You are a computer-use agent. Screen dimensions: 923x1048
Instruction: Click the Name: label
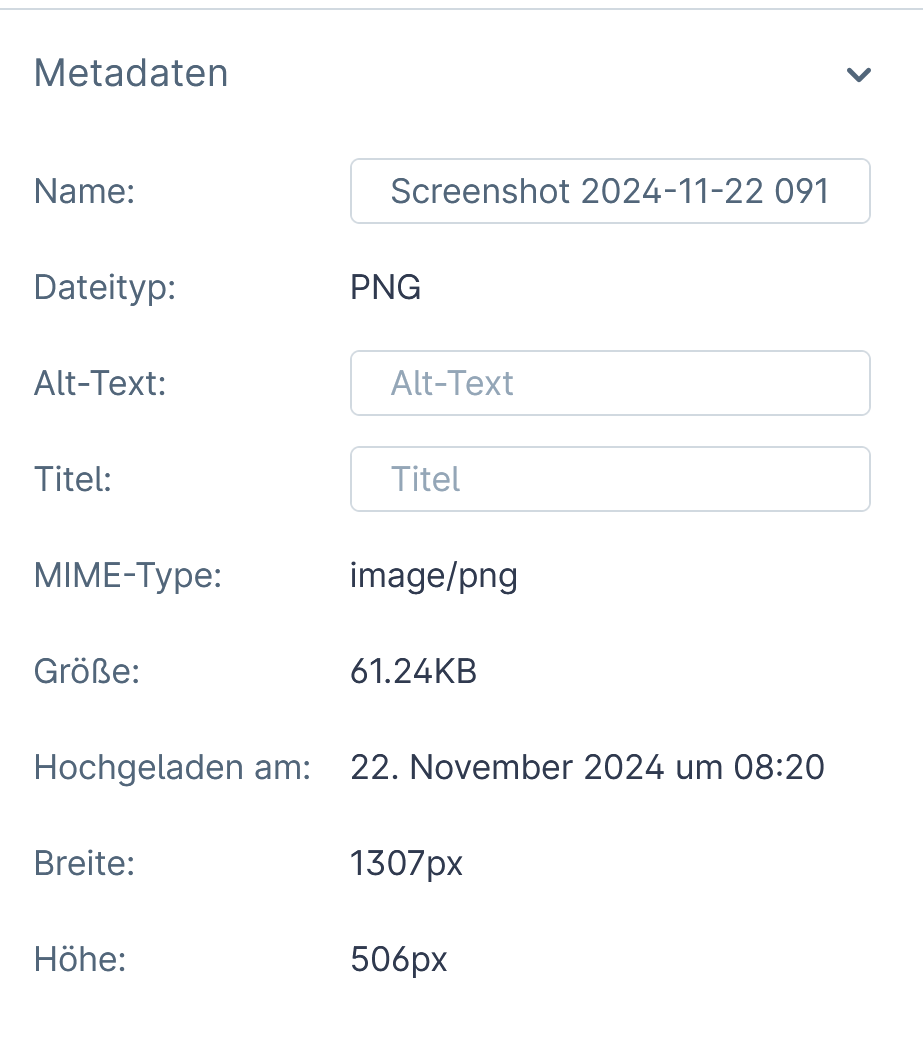84,191
